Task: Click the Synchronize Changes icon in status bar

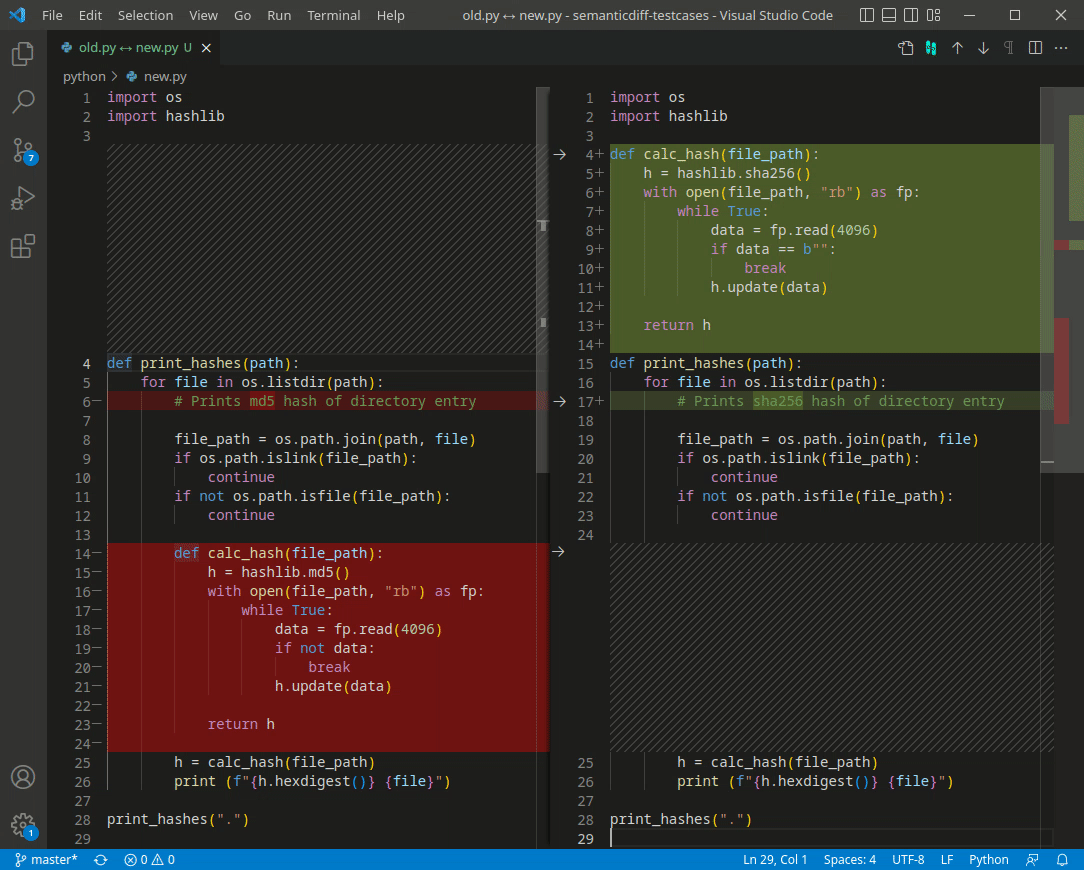Action: click(x=101, y=860)
